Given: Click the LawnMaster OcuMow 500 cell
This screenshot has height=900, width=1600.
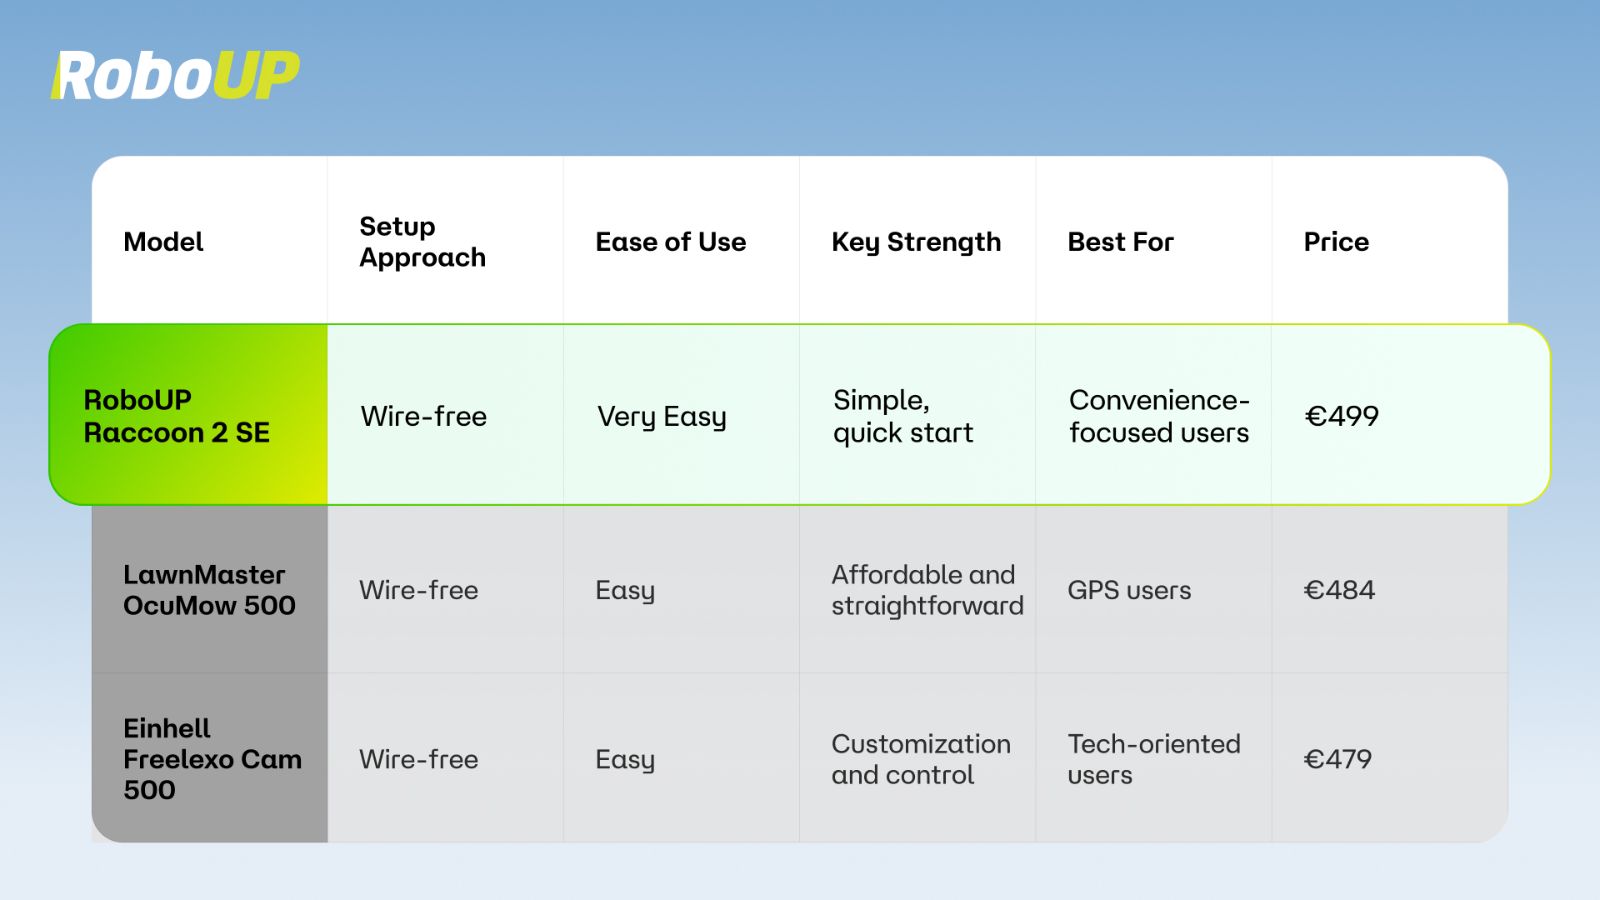Looking at the screenshot, I should click(209, 590).
